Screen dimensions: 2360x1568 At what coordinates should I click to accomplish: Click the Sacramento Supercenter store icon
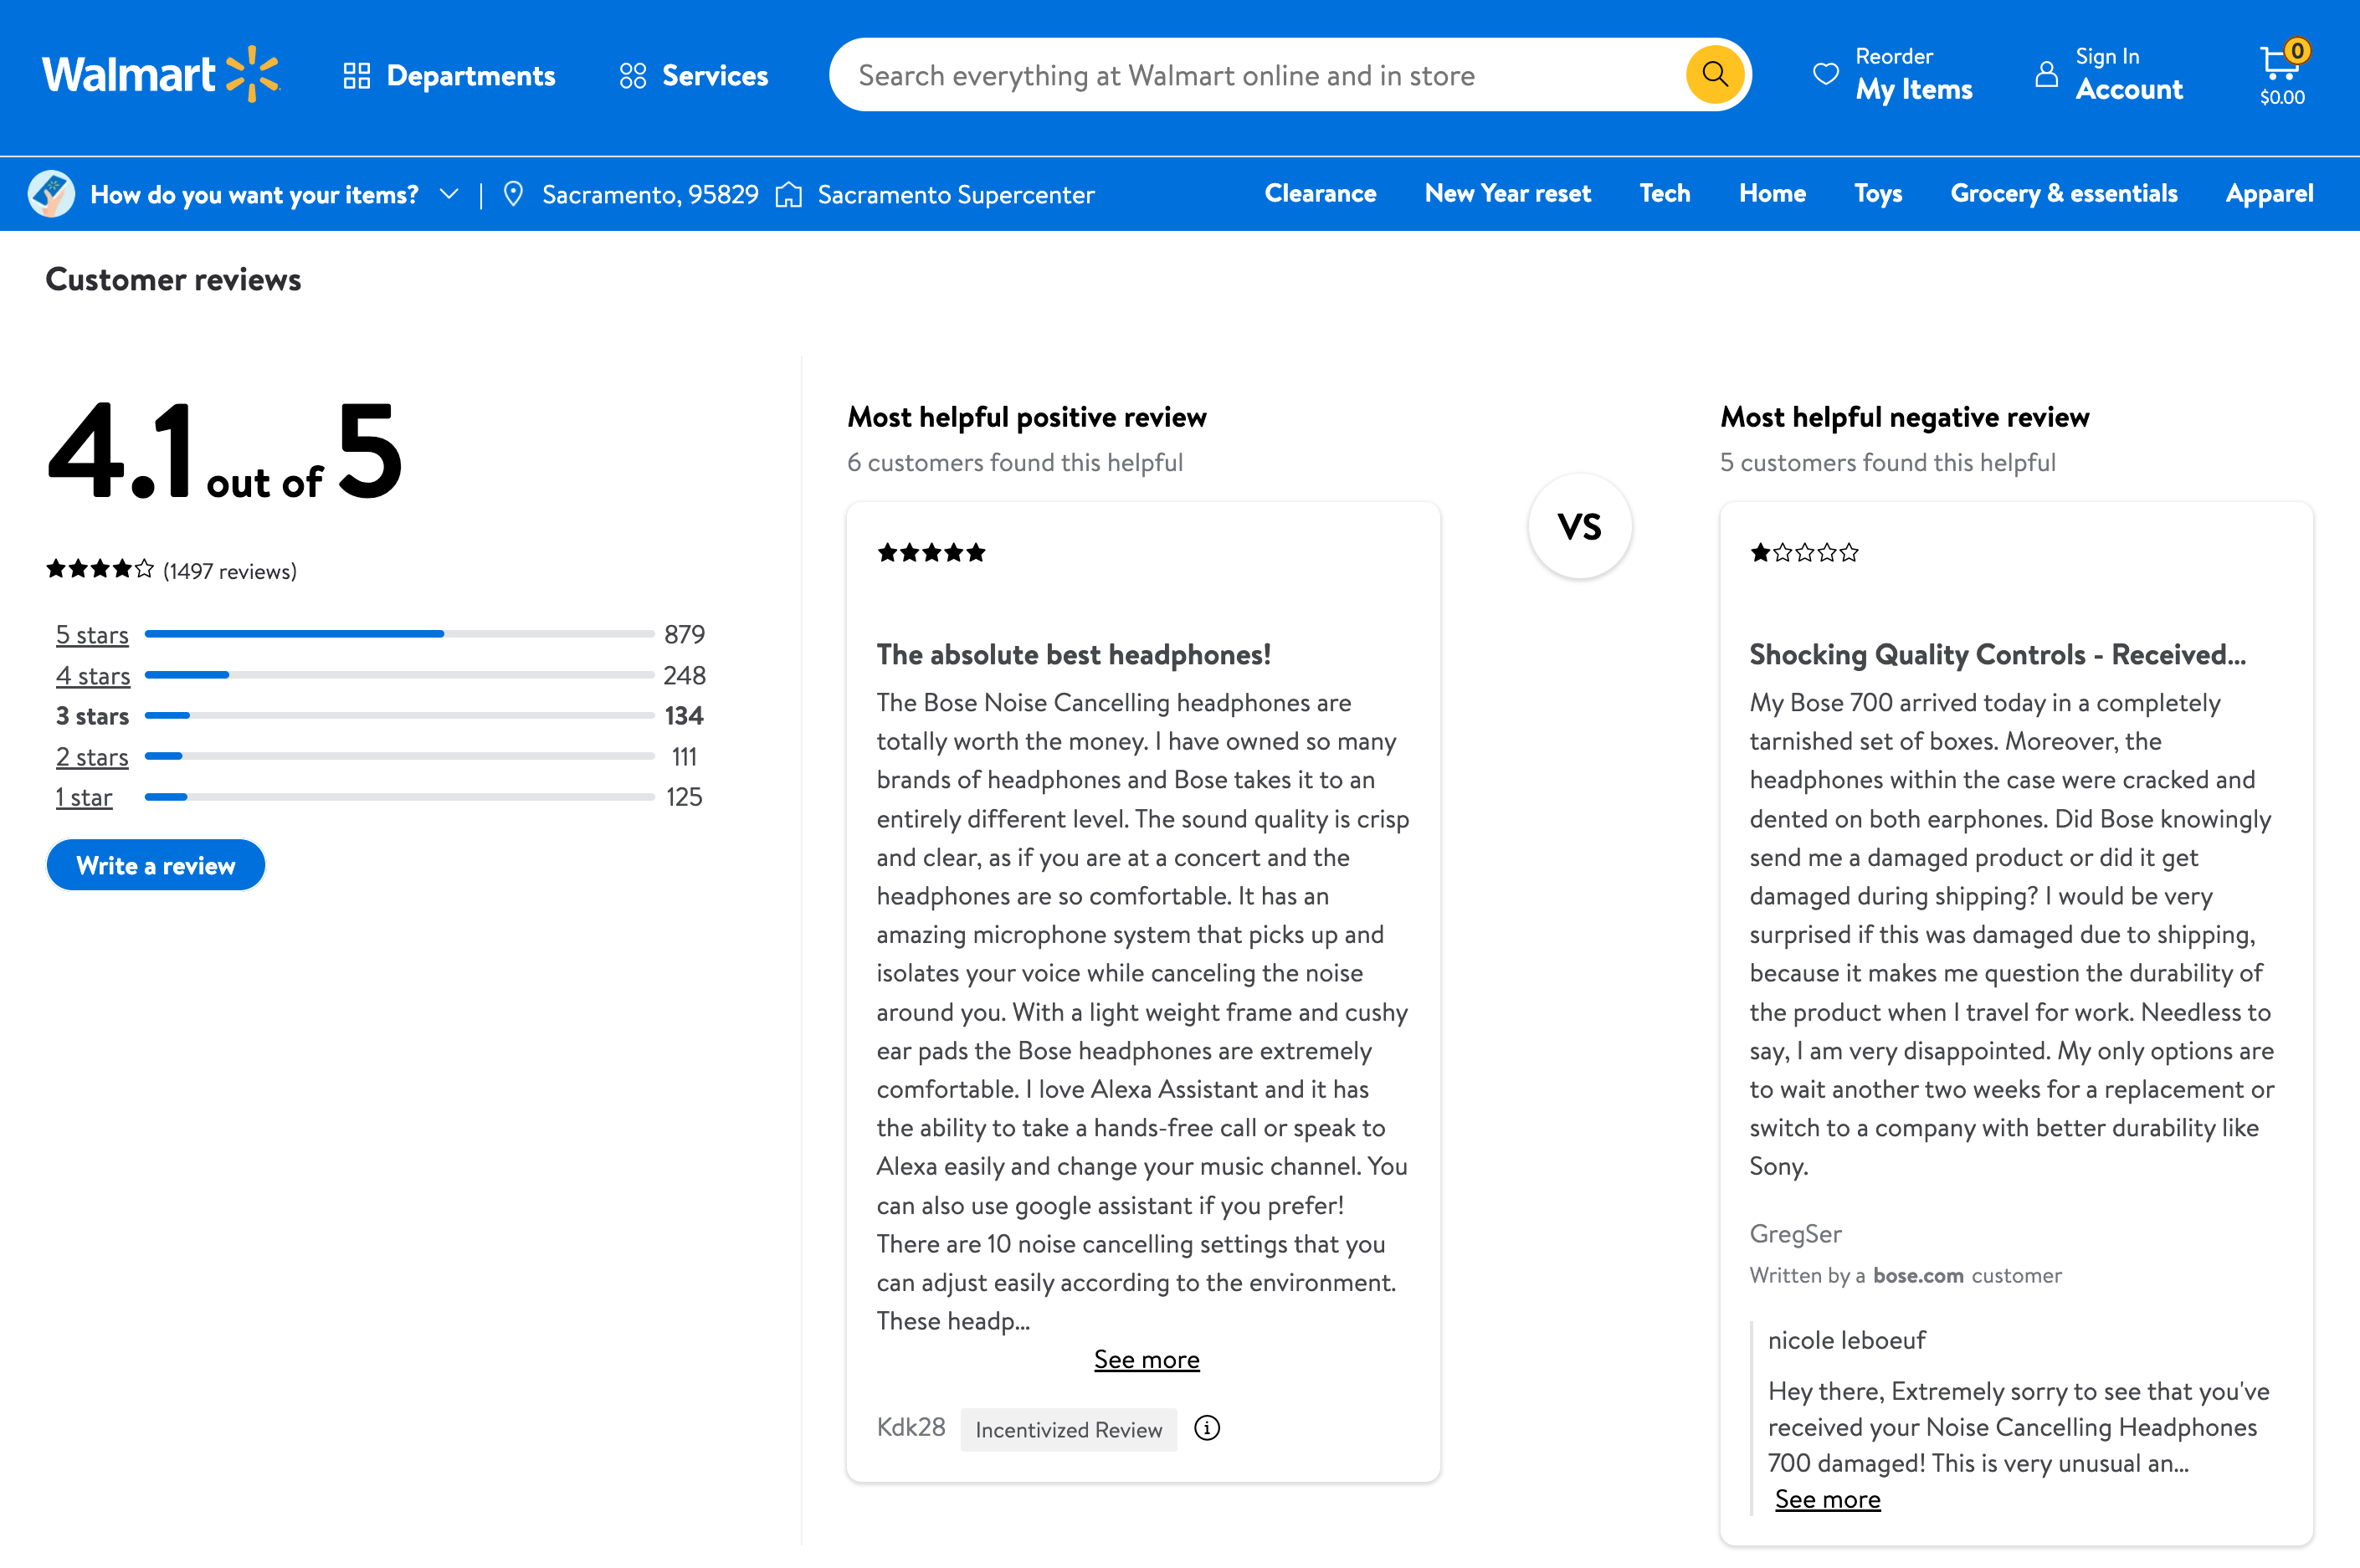point(790,194)
